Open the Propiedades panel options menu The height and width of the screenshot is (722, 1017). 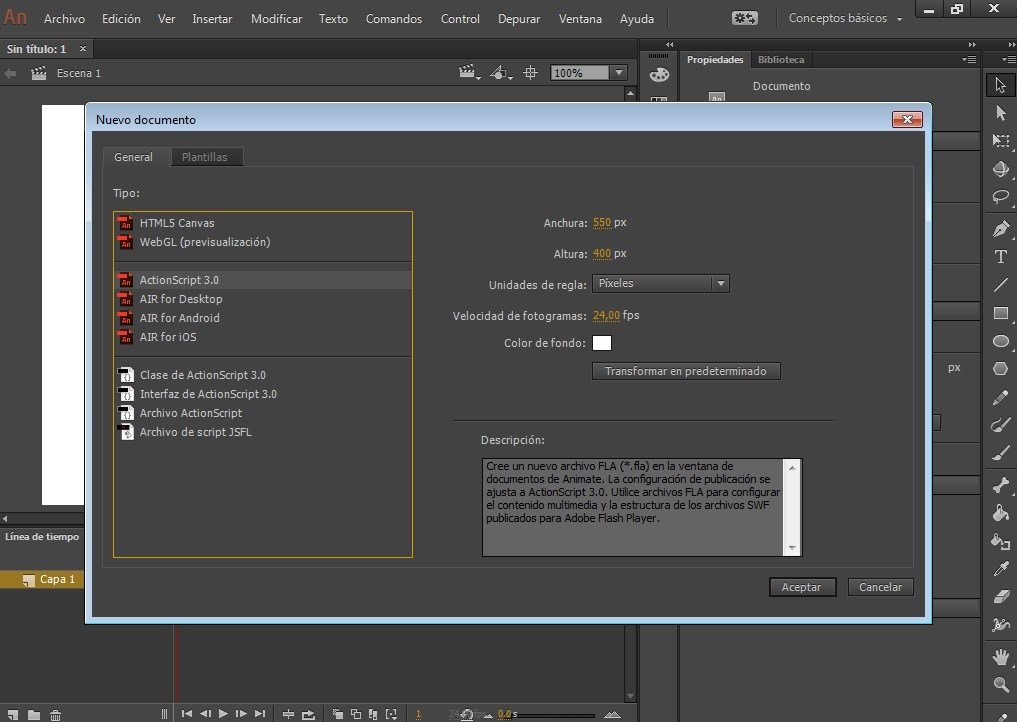(x=969, y=60)
